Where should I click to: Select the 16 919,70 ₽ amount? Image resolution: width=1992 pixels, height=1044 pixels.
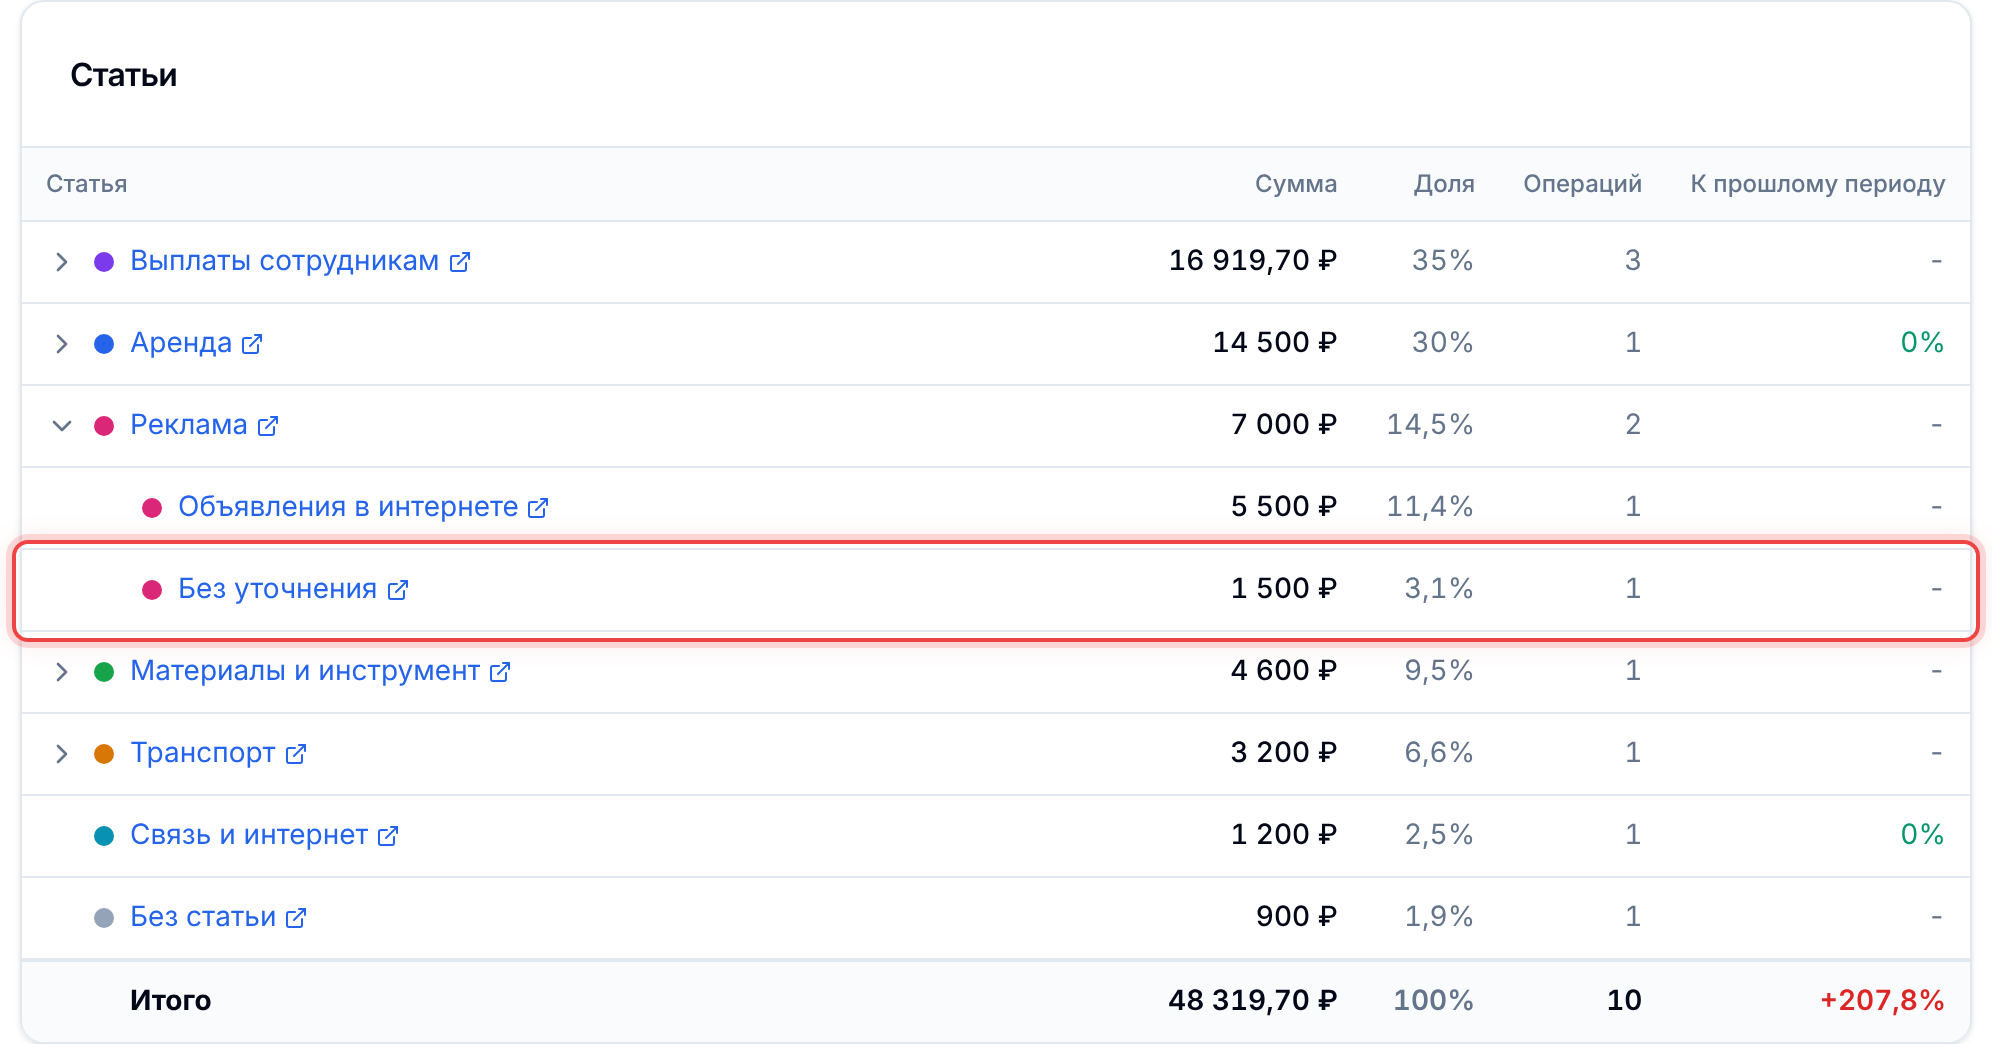1253,261
